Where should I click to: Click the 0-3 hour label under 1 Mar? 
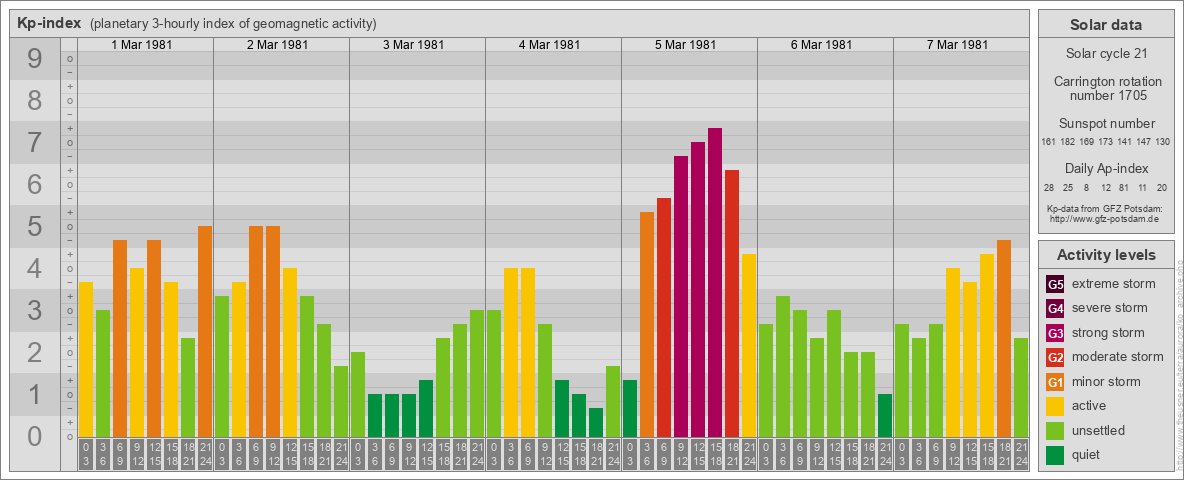86,455
